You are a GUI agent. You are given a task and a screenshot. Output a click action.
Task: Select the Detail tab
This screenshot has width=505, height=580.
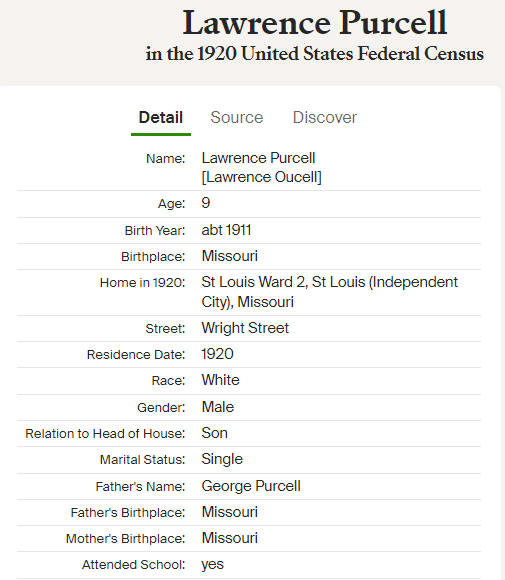[161, 117]
